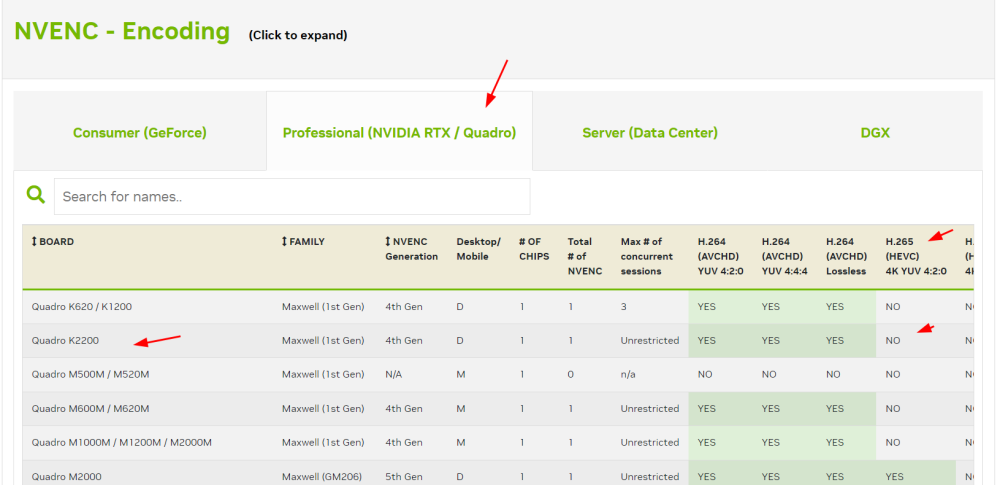Switch to the DGX tab

point(875,133)
